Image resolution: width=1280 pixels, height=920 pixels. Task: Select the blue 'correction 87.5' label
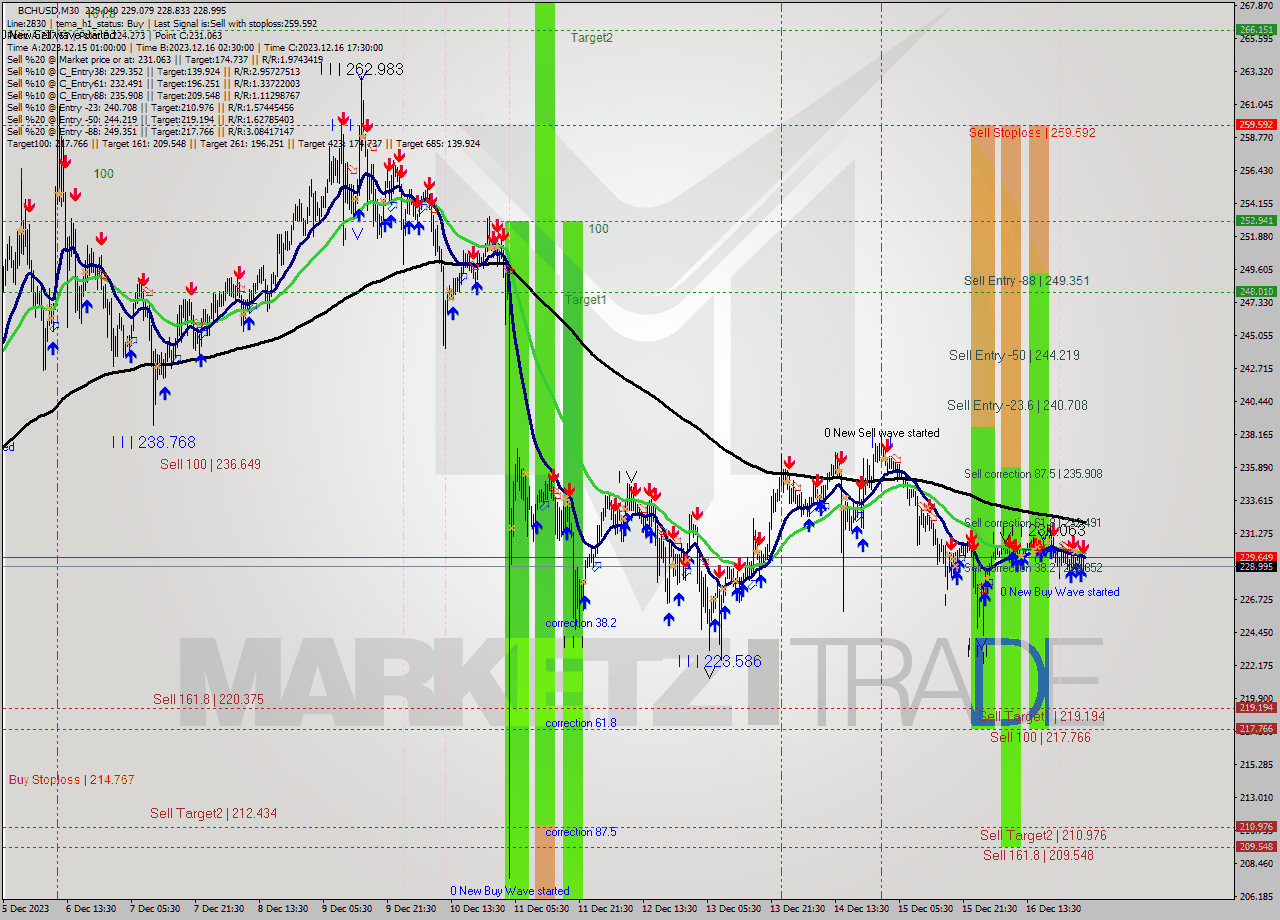click(581, 832)
